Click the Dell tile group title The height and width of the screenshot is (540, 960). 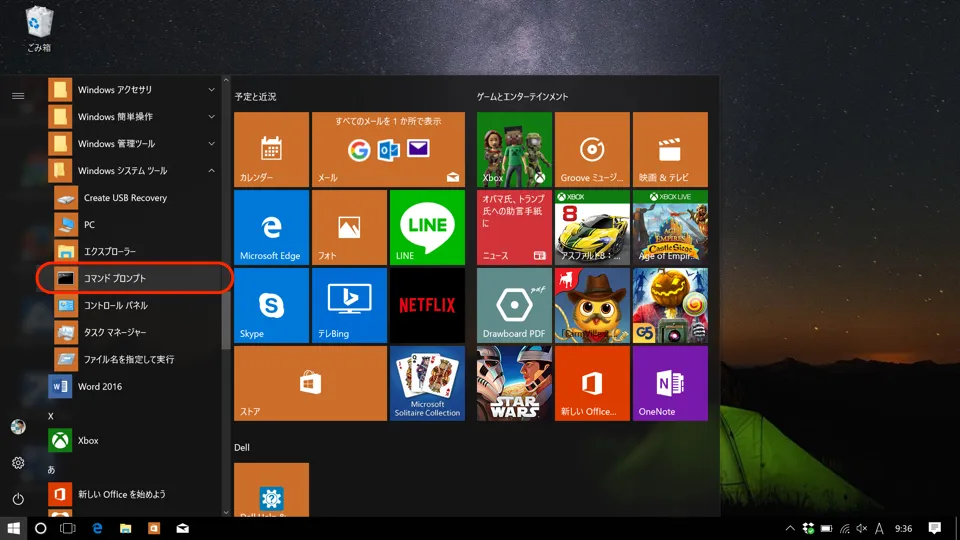coord(242,448)
